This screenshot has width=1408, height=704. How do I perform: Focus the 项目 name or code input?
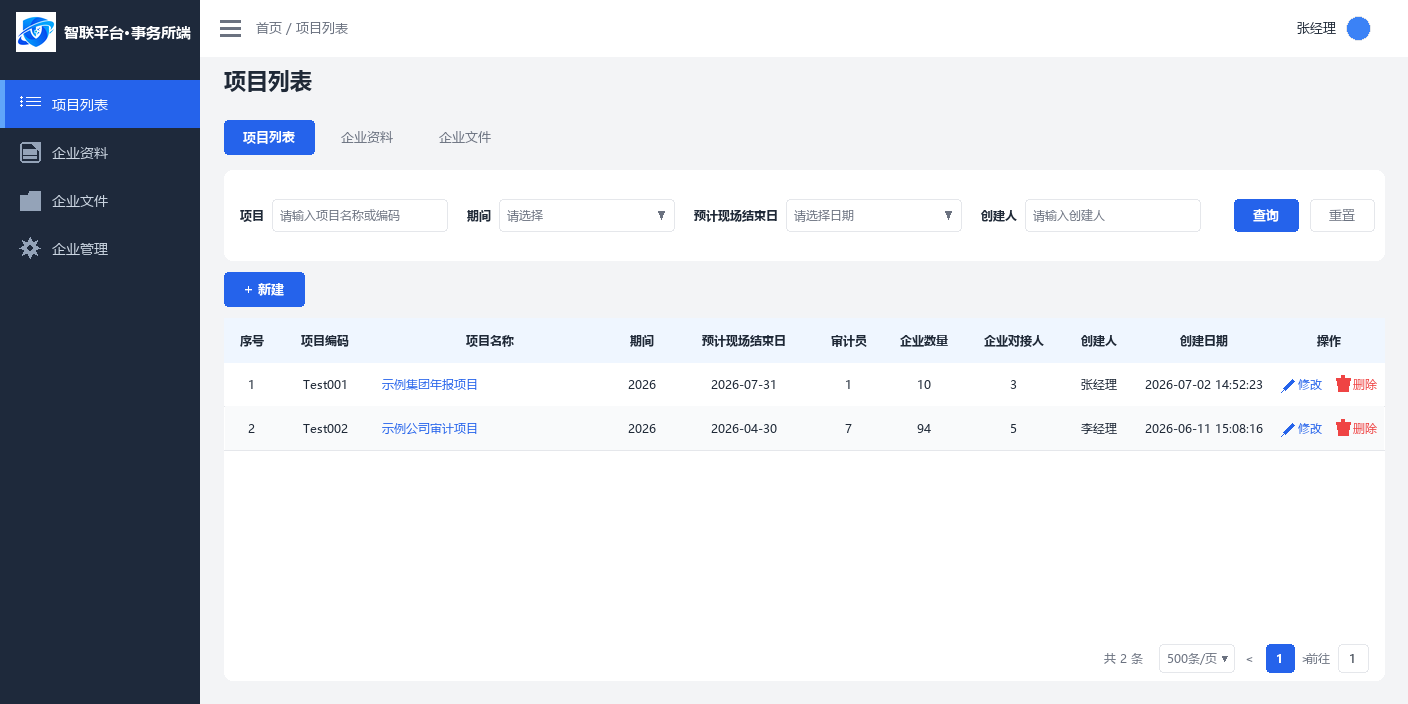tap(360, 215)
